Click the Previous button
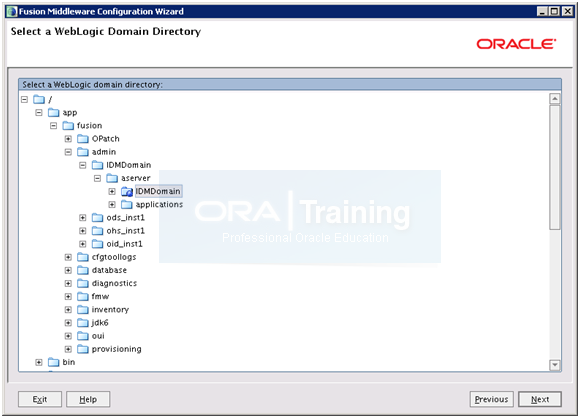Image resolution: width=580 pixels, height=418 pixels. [x=492, y=400]
